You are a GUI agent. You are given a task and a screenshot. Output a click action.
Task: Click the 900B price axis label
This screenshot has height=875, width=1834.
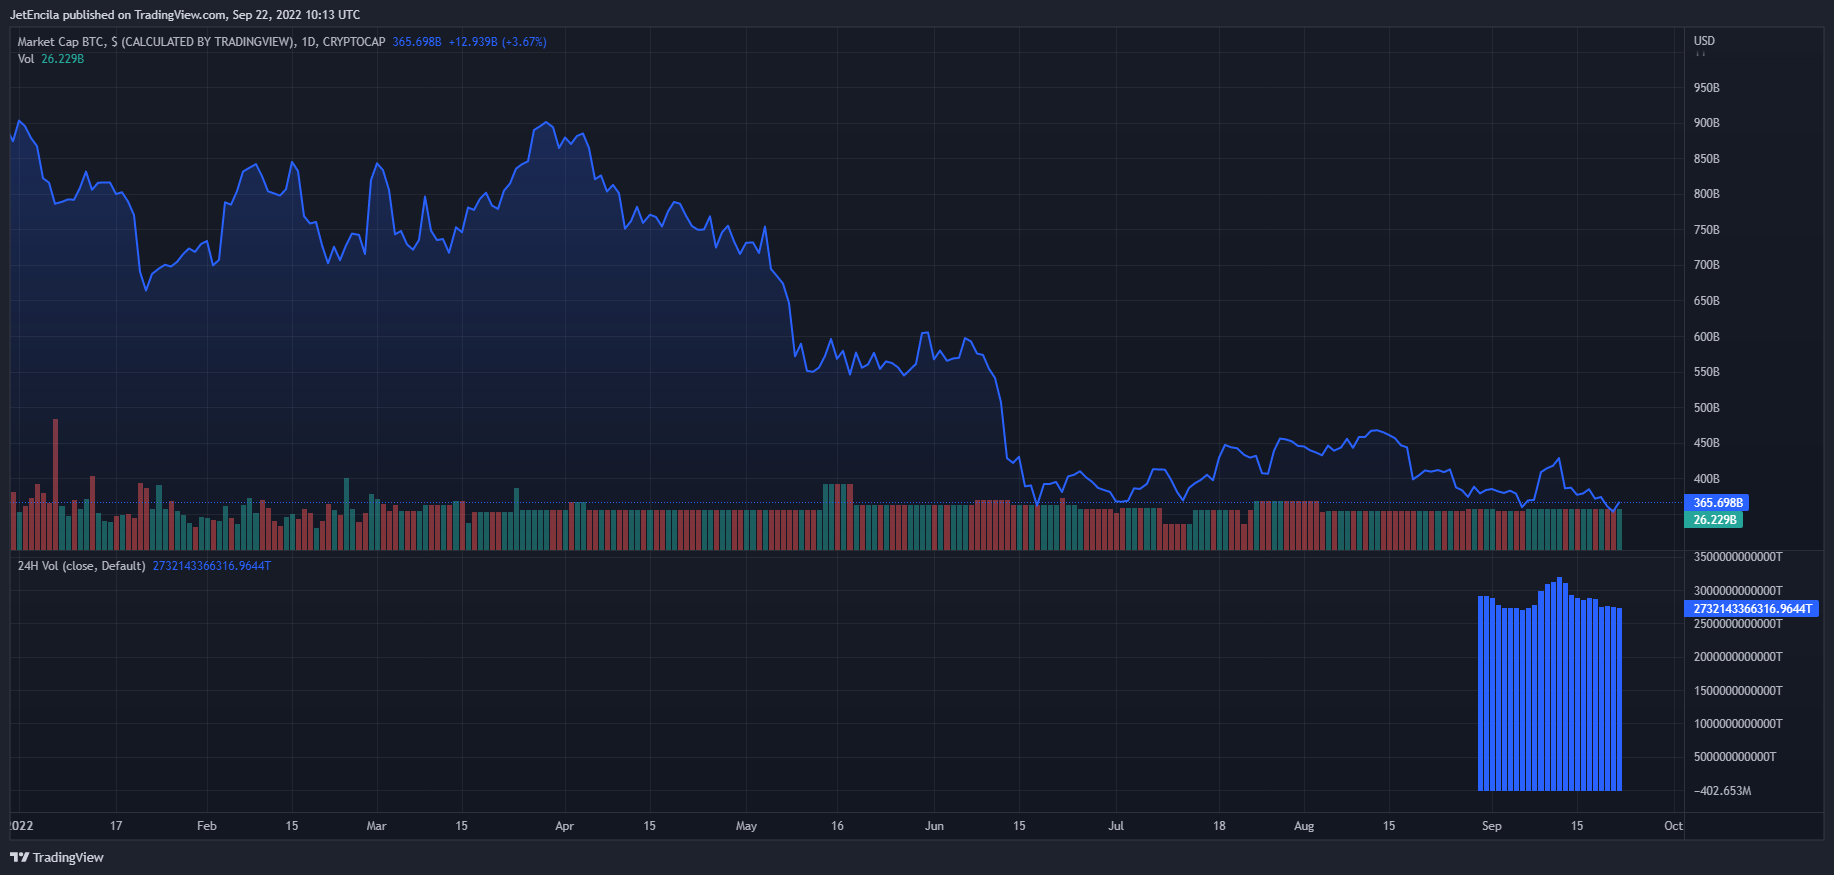pos(1706,123)
